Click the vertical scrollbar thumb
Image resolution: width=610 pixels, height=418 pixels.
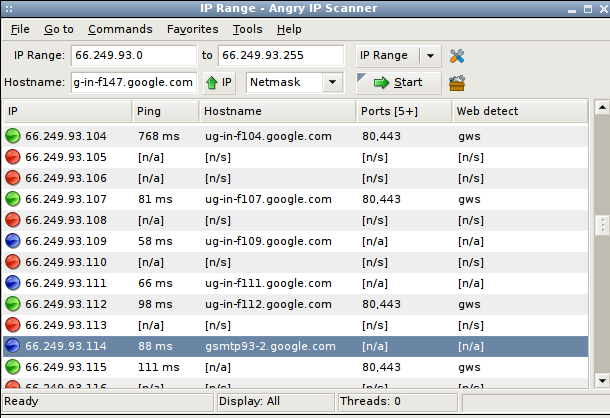coord(602,225)
